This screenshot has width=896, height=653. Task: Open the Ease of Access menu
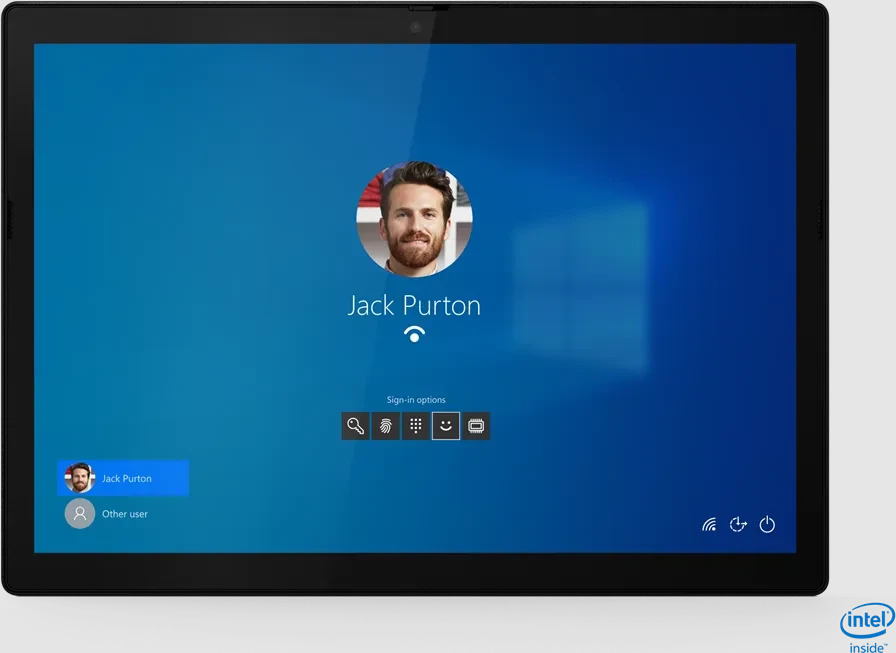pos(738,525)
